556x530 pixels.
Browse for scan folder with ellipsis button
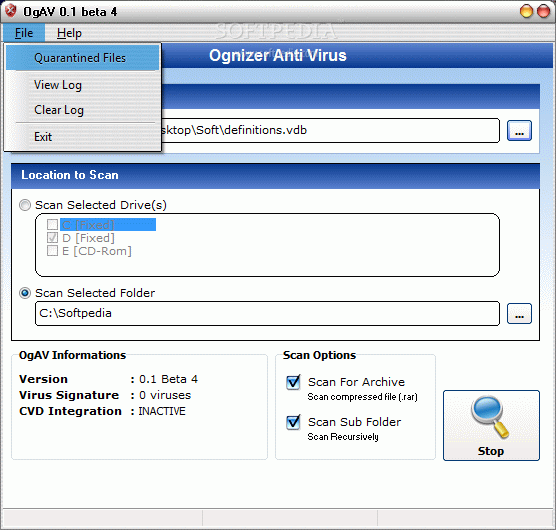[519, 314]
